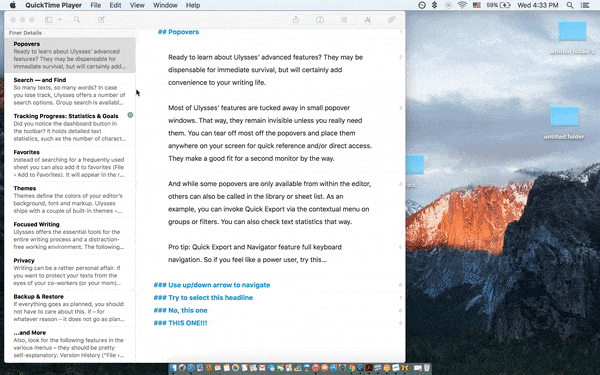
Task: Open Quick Export share icon
Action: [296, 20]
